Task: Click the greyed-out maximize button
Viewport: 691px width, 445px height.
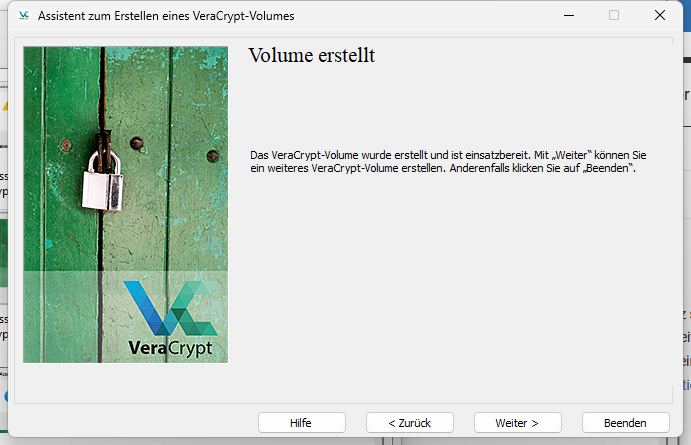Action: point(614,16)
